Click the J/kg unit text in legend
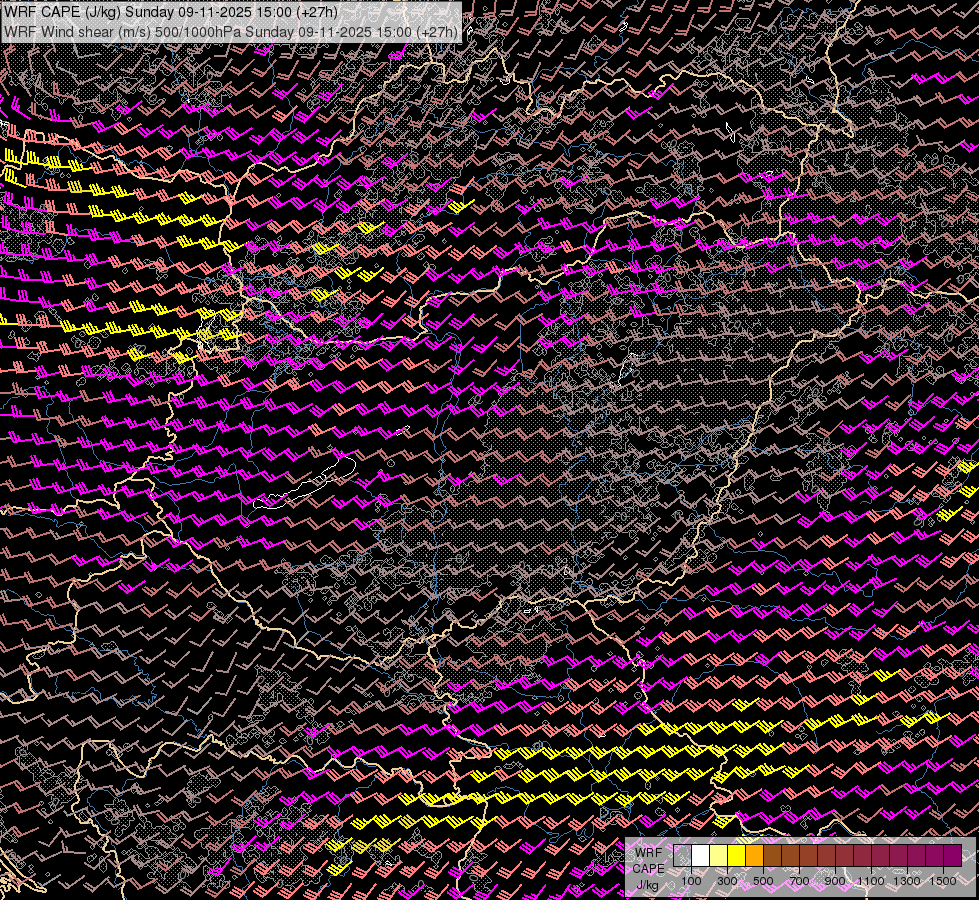 (647, 884)
